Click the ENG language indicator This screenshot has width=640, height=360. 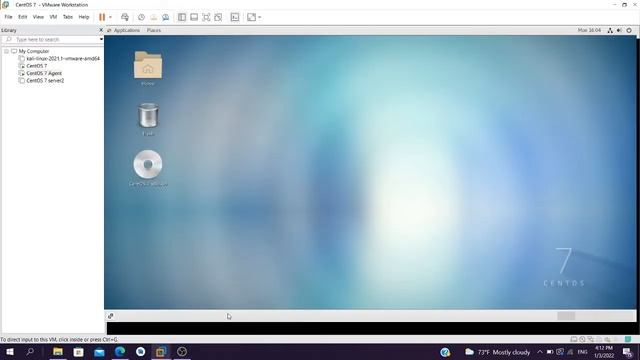click(582, 352)
